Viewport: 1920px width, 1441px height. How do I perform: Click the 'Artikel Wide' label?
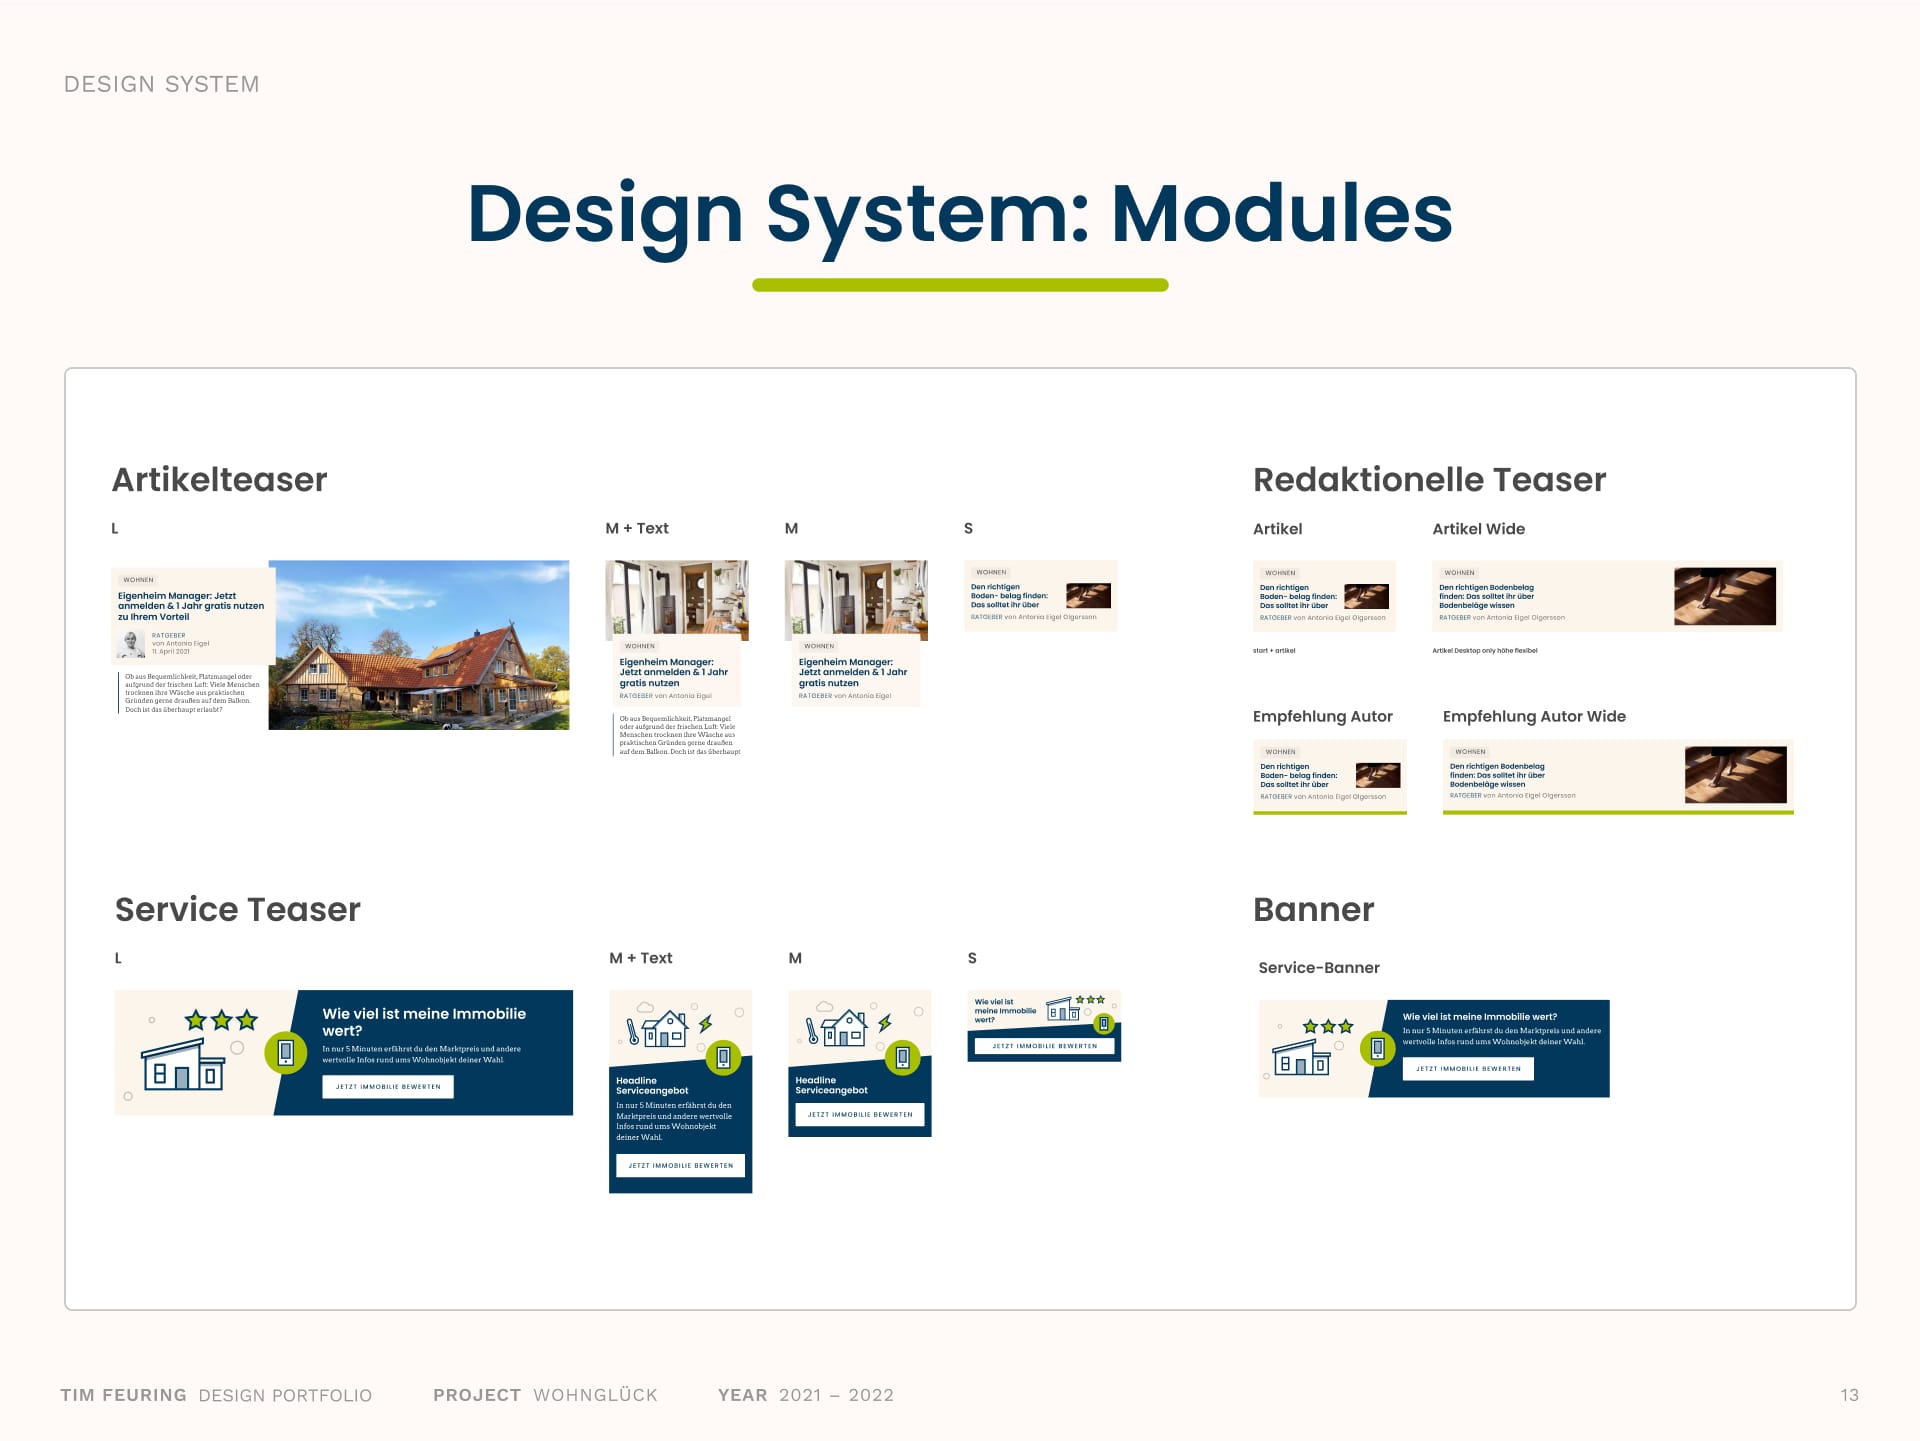(1478, 529)
